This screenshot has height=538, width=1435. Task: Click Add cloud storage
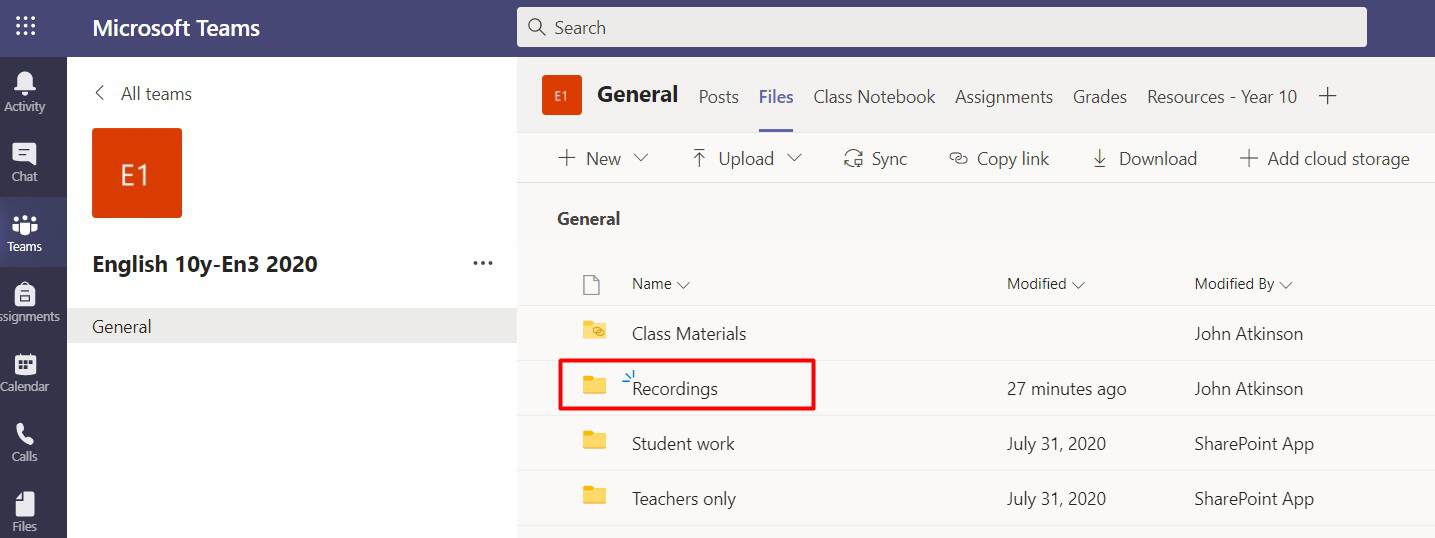coord(1324,158)
